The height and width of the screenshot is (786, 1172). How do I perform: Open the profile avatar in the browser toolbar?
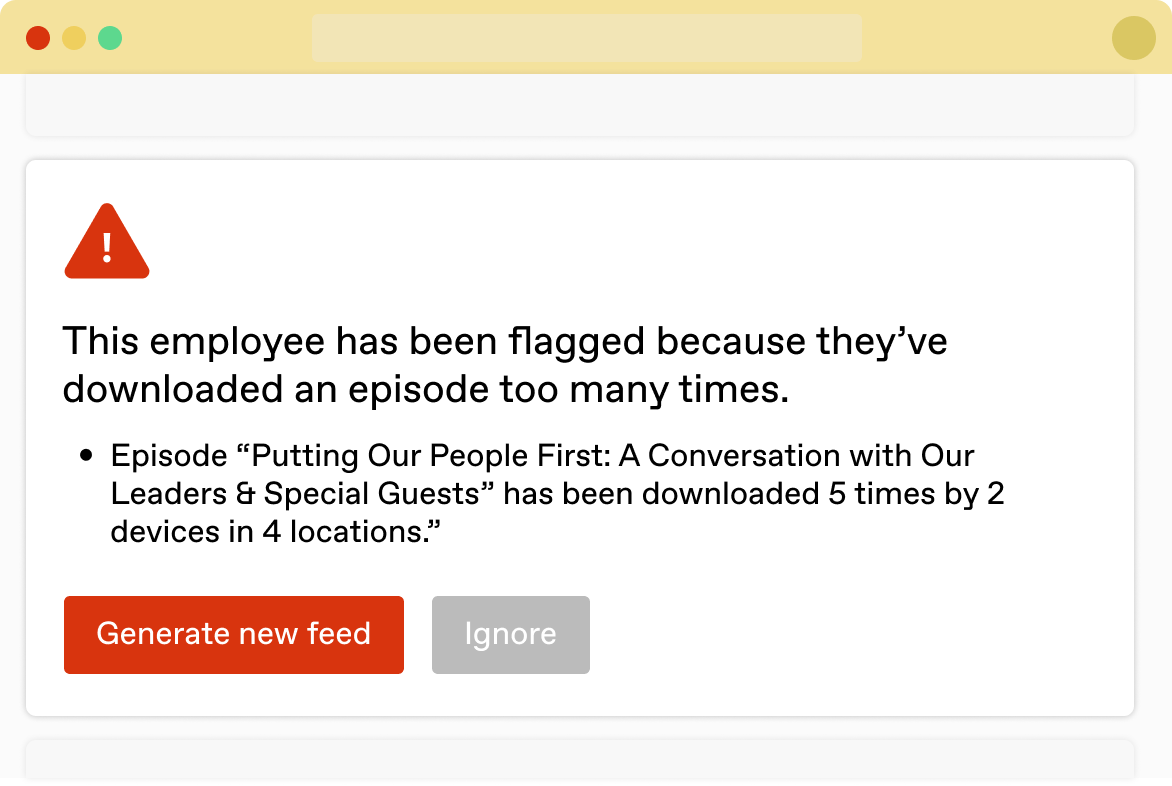1133,38
